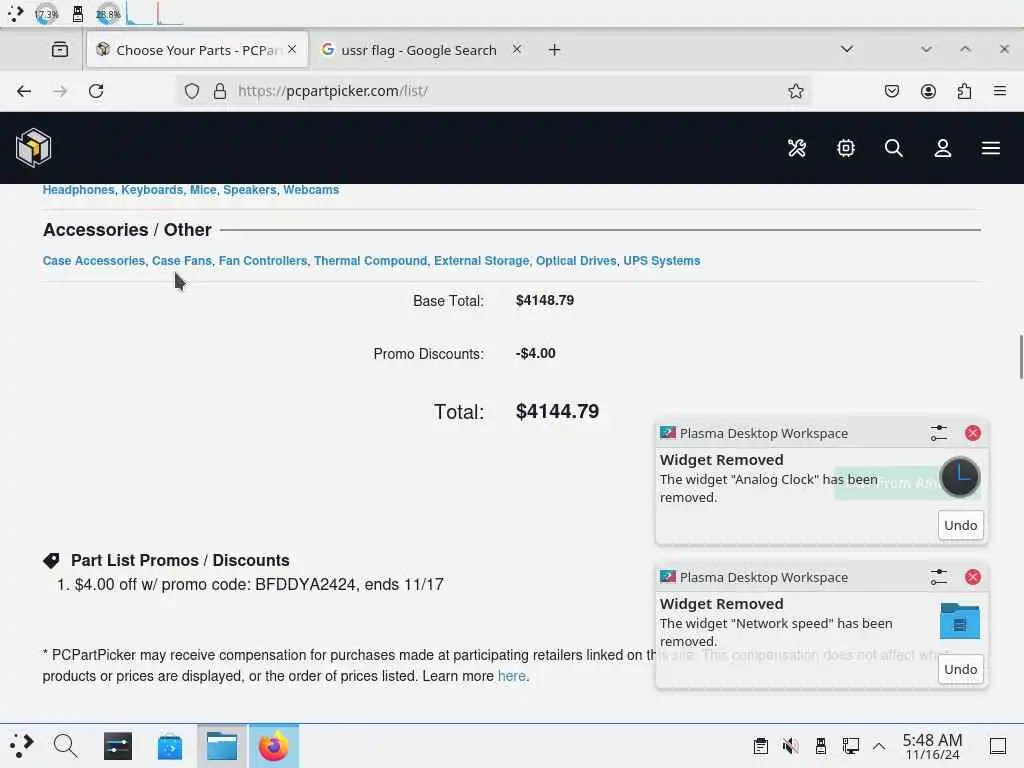Open the Optical Drives link
The width and height of the screenshot is (1024, 768).
tap(576, 261)
